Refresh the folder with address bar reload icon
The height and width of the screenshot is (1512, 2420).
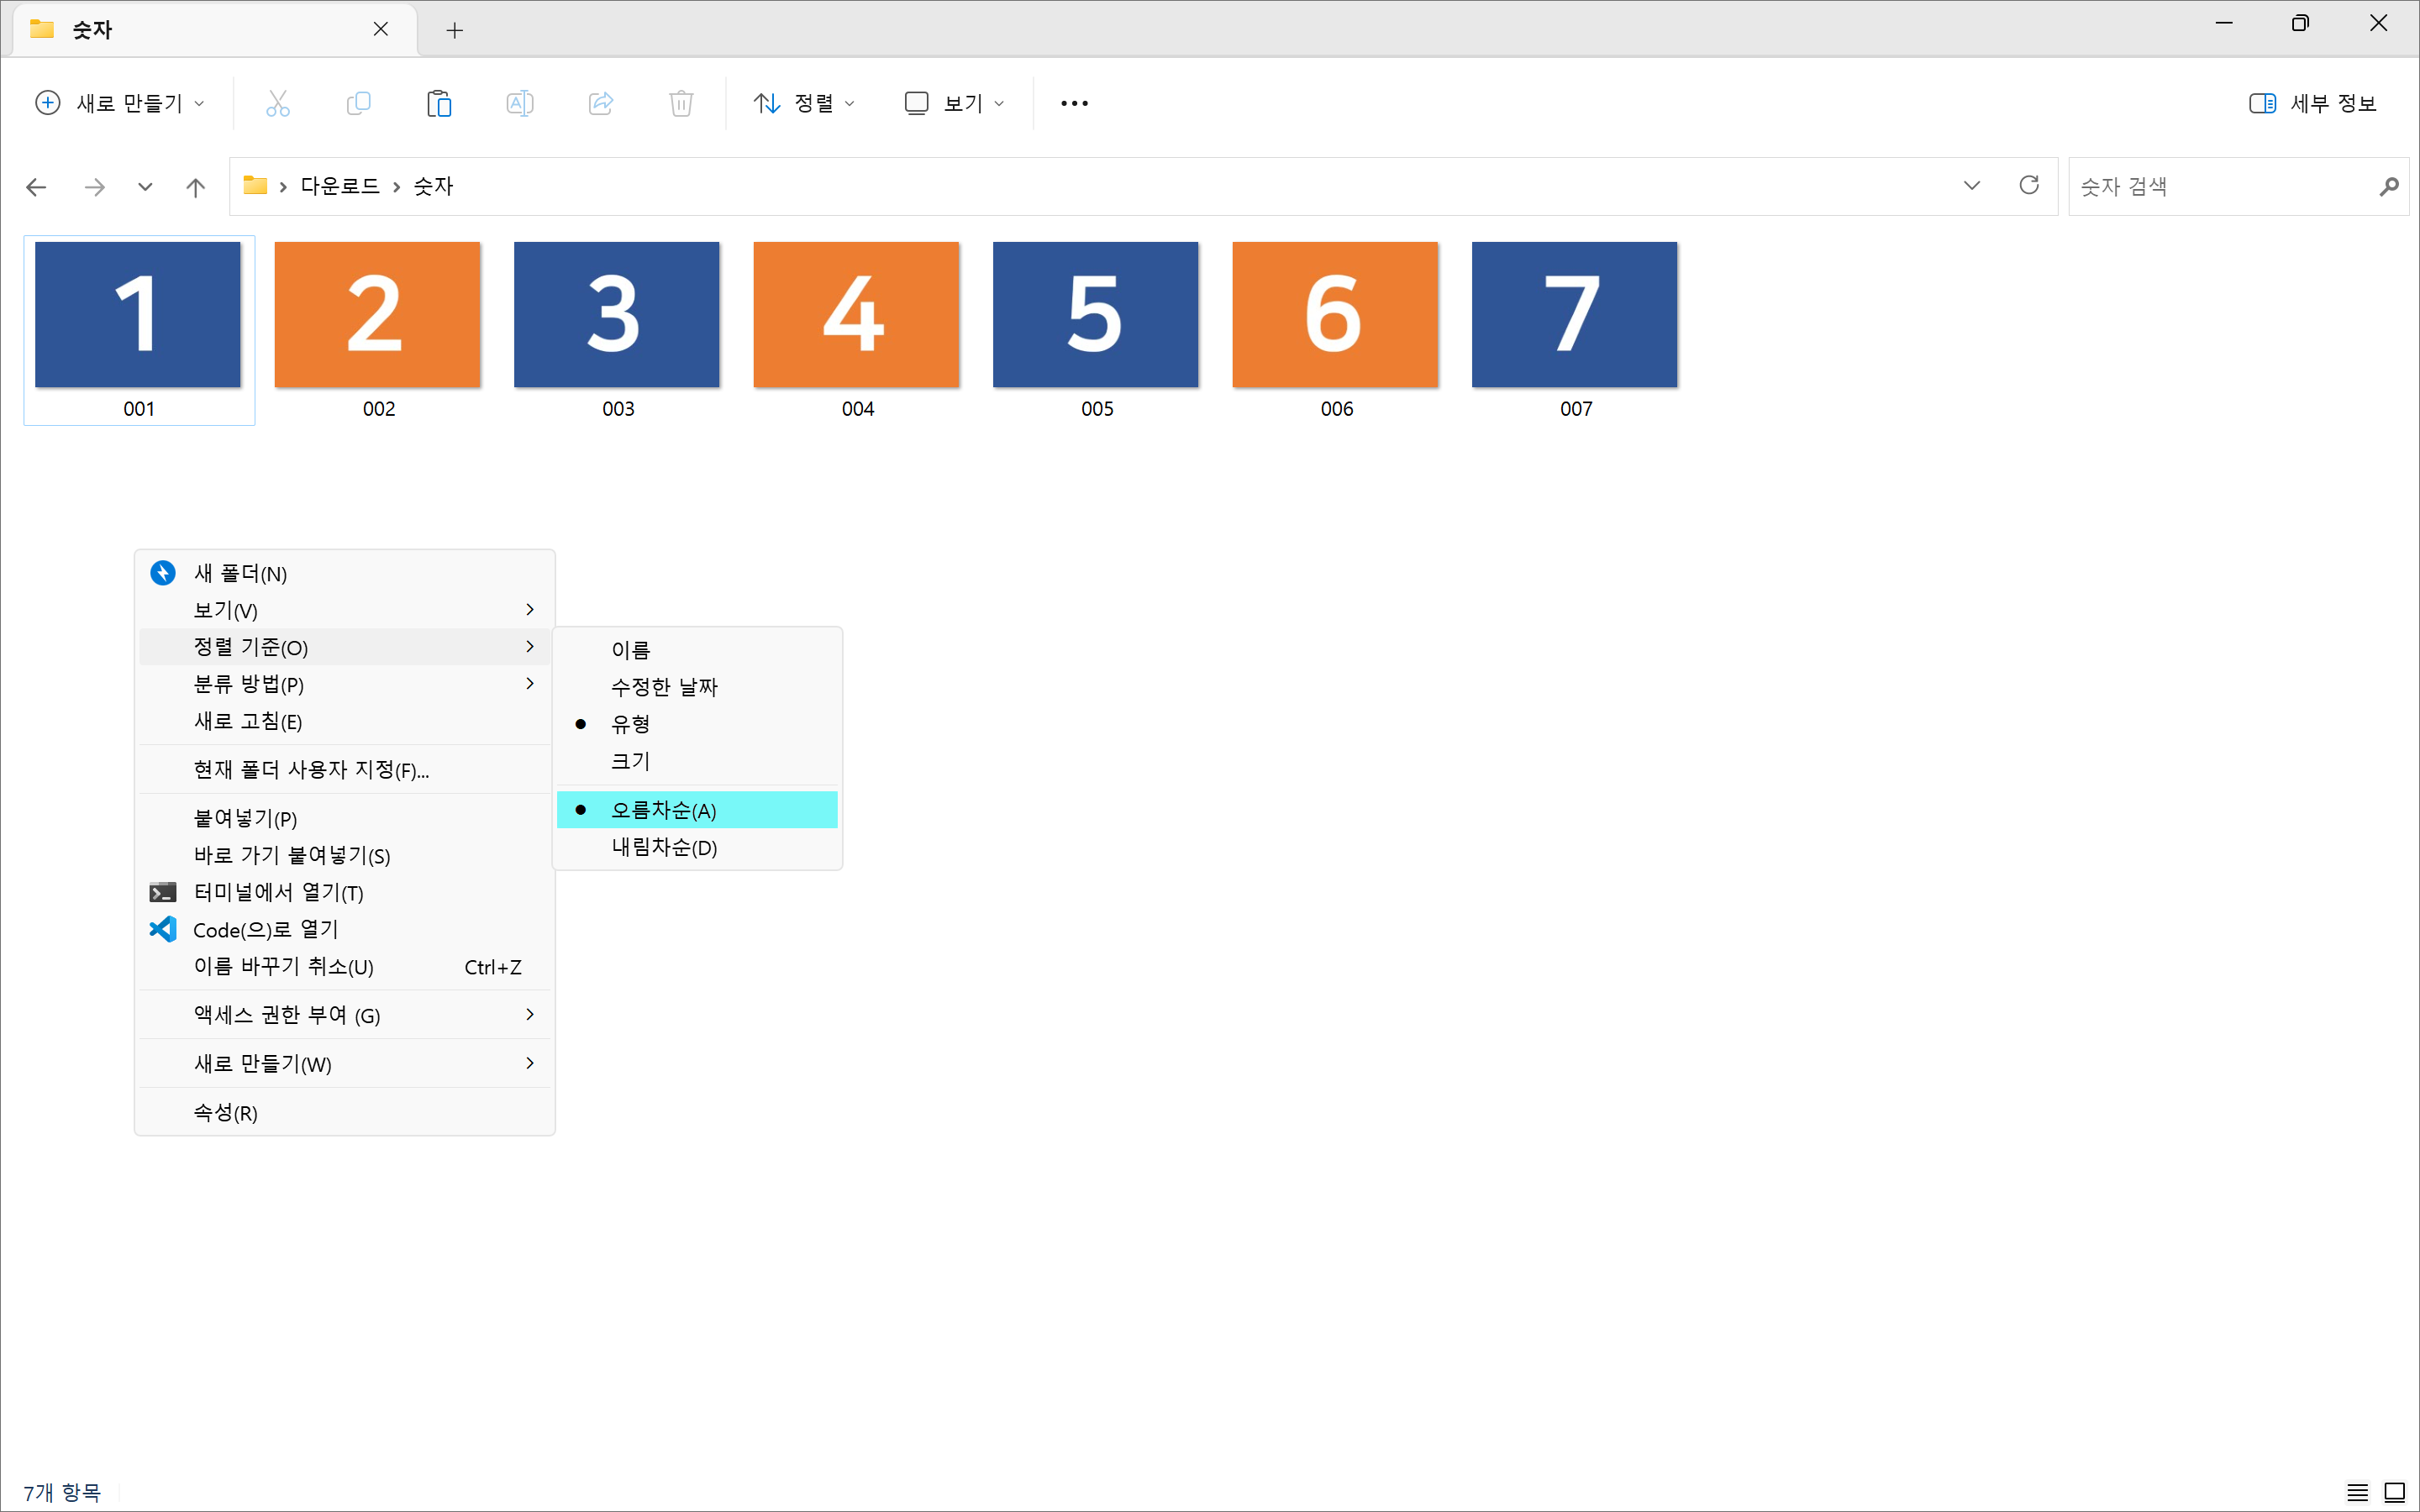point(2028,185)
